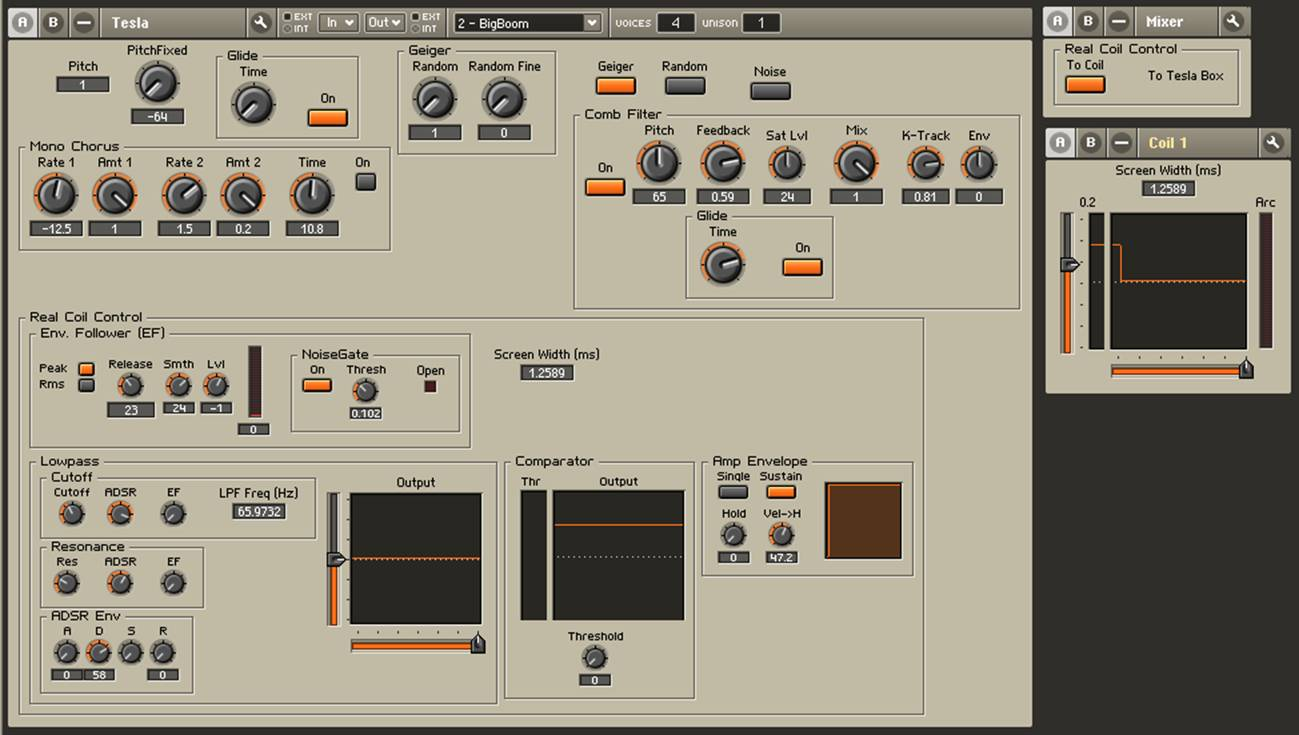Toggle Comb Filter Glide On button
The width and height of the screenshot is (1299, 735).
[x=802, y=267]
